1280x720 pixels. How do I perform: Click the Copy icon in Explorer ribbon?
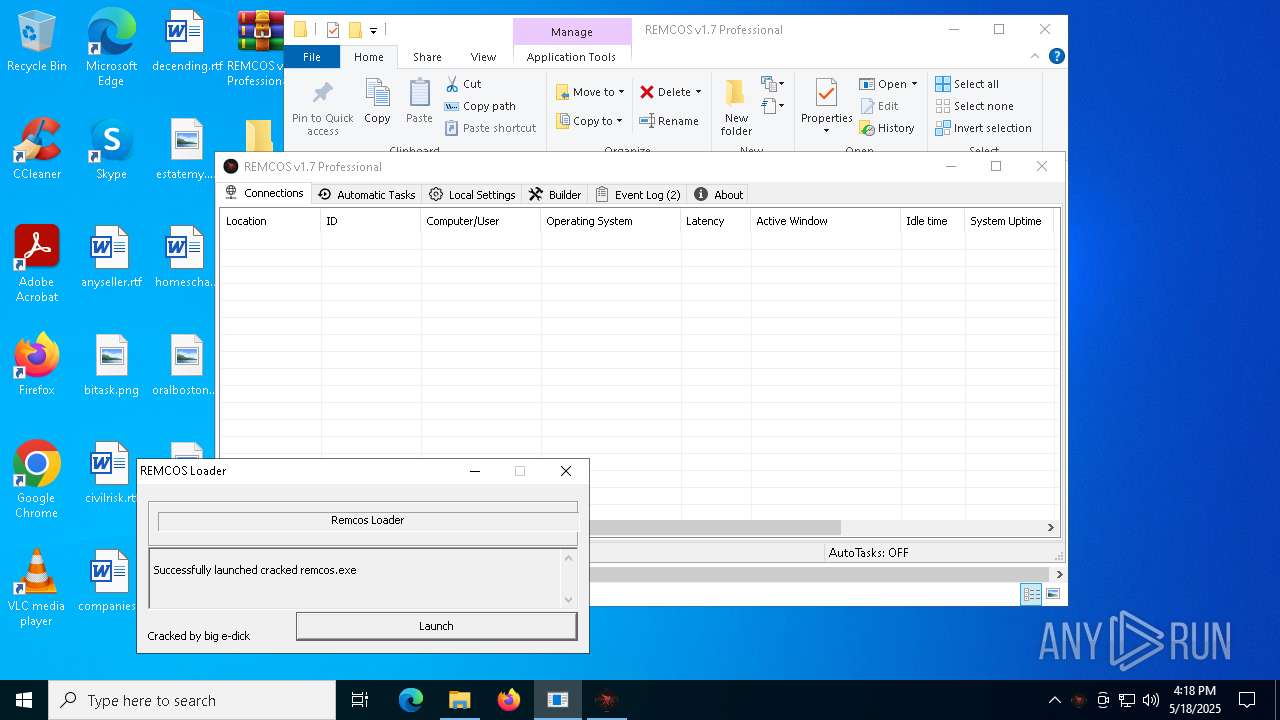[x=377, y=92]
